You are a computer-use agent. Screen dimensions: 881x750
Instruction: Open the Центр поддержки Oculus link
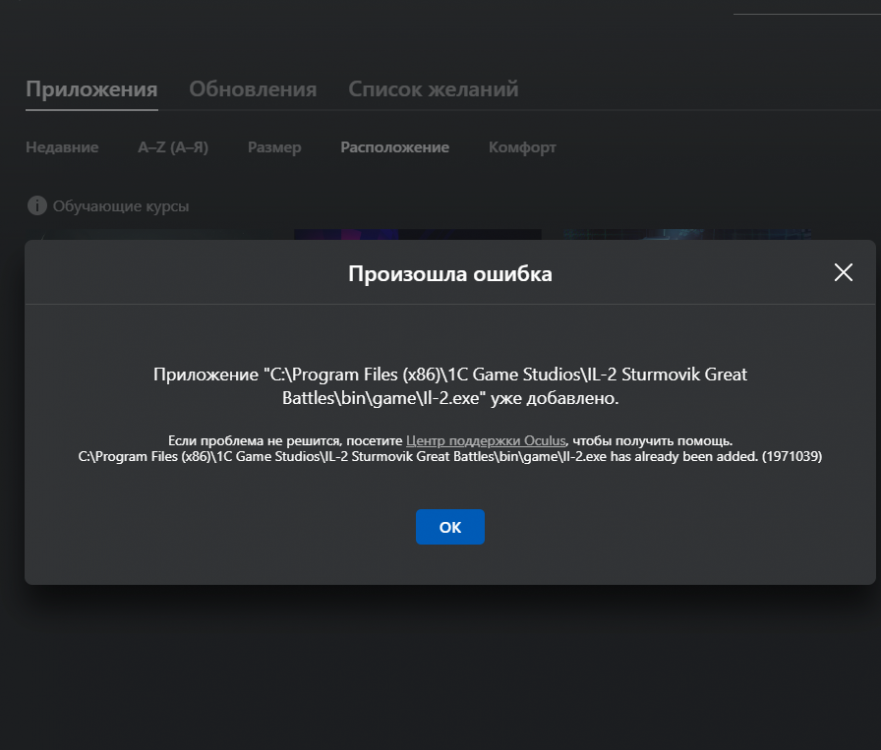coord(486,440)
